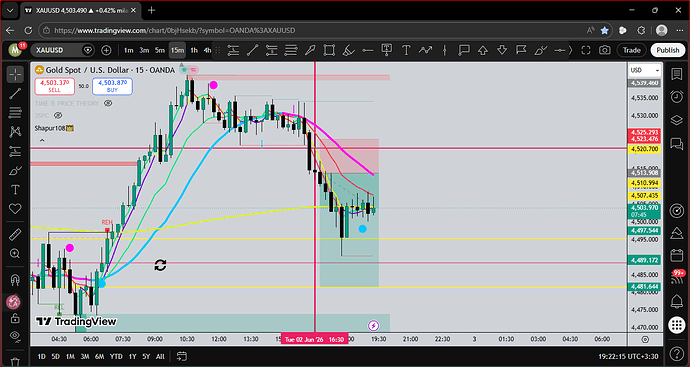Enter fullscreen mode
The height and width of the screenshot is (367, 690).
click(585, 50)
